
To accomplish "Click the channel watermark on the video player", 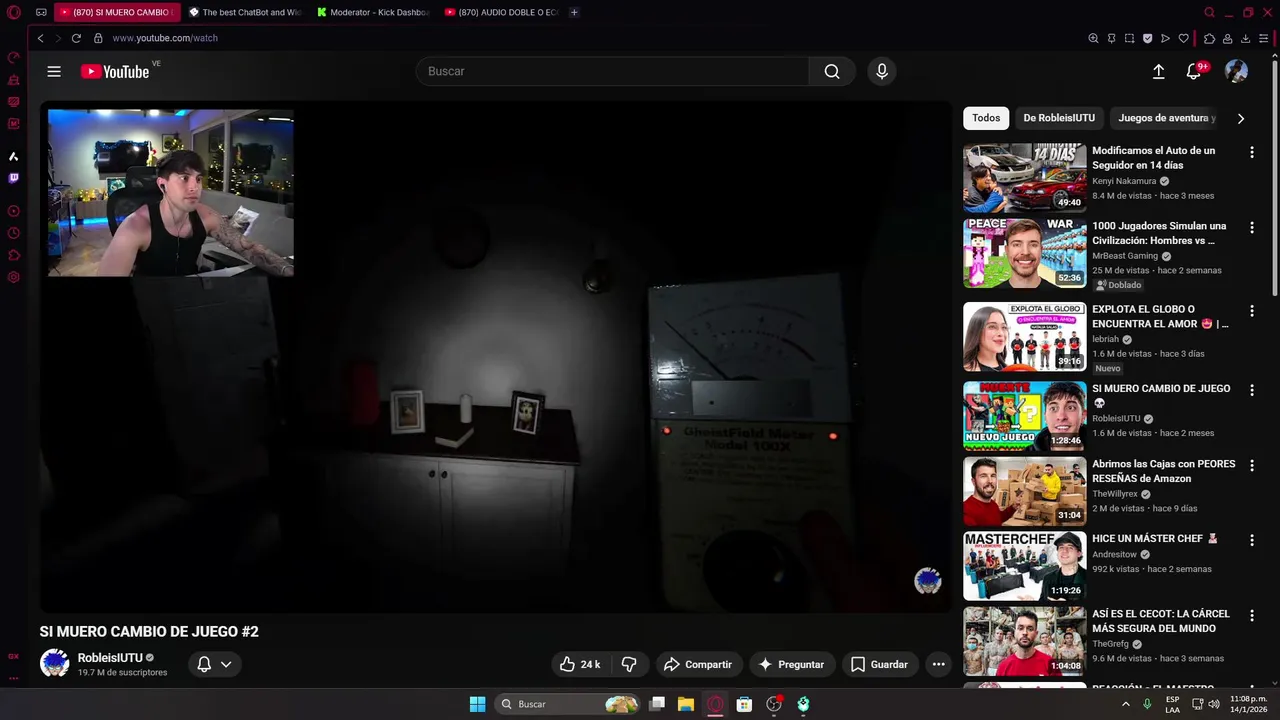I will click(928, 581).
